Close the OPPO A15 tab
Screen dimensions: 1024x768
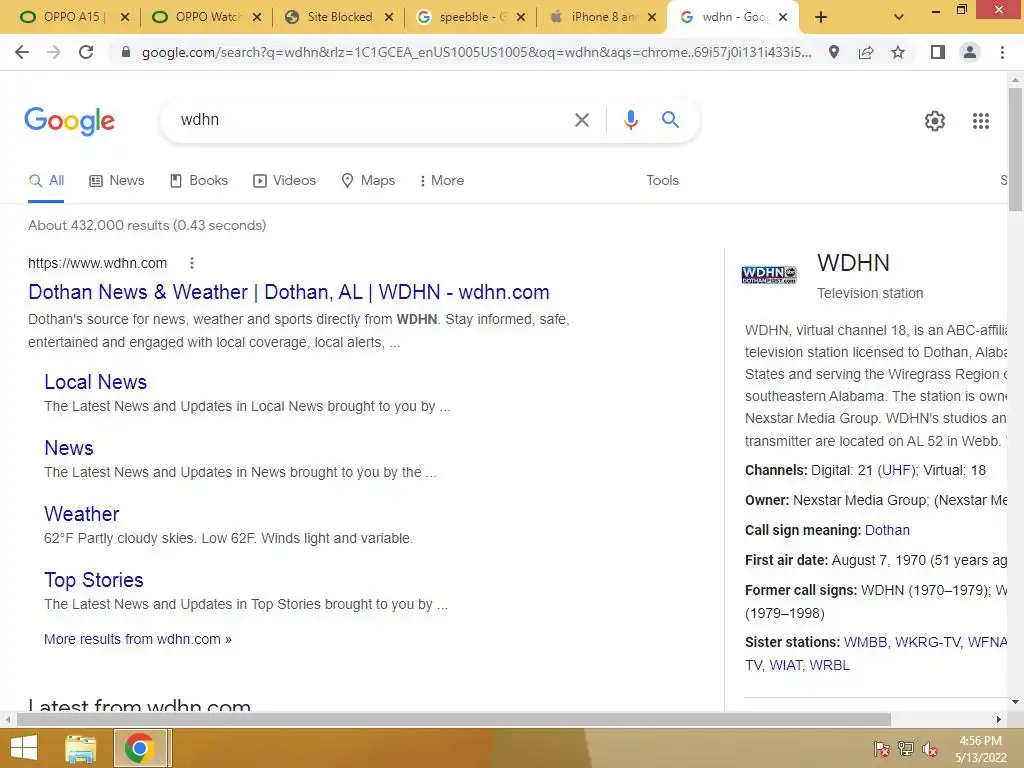125,18
